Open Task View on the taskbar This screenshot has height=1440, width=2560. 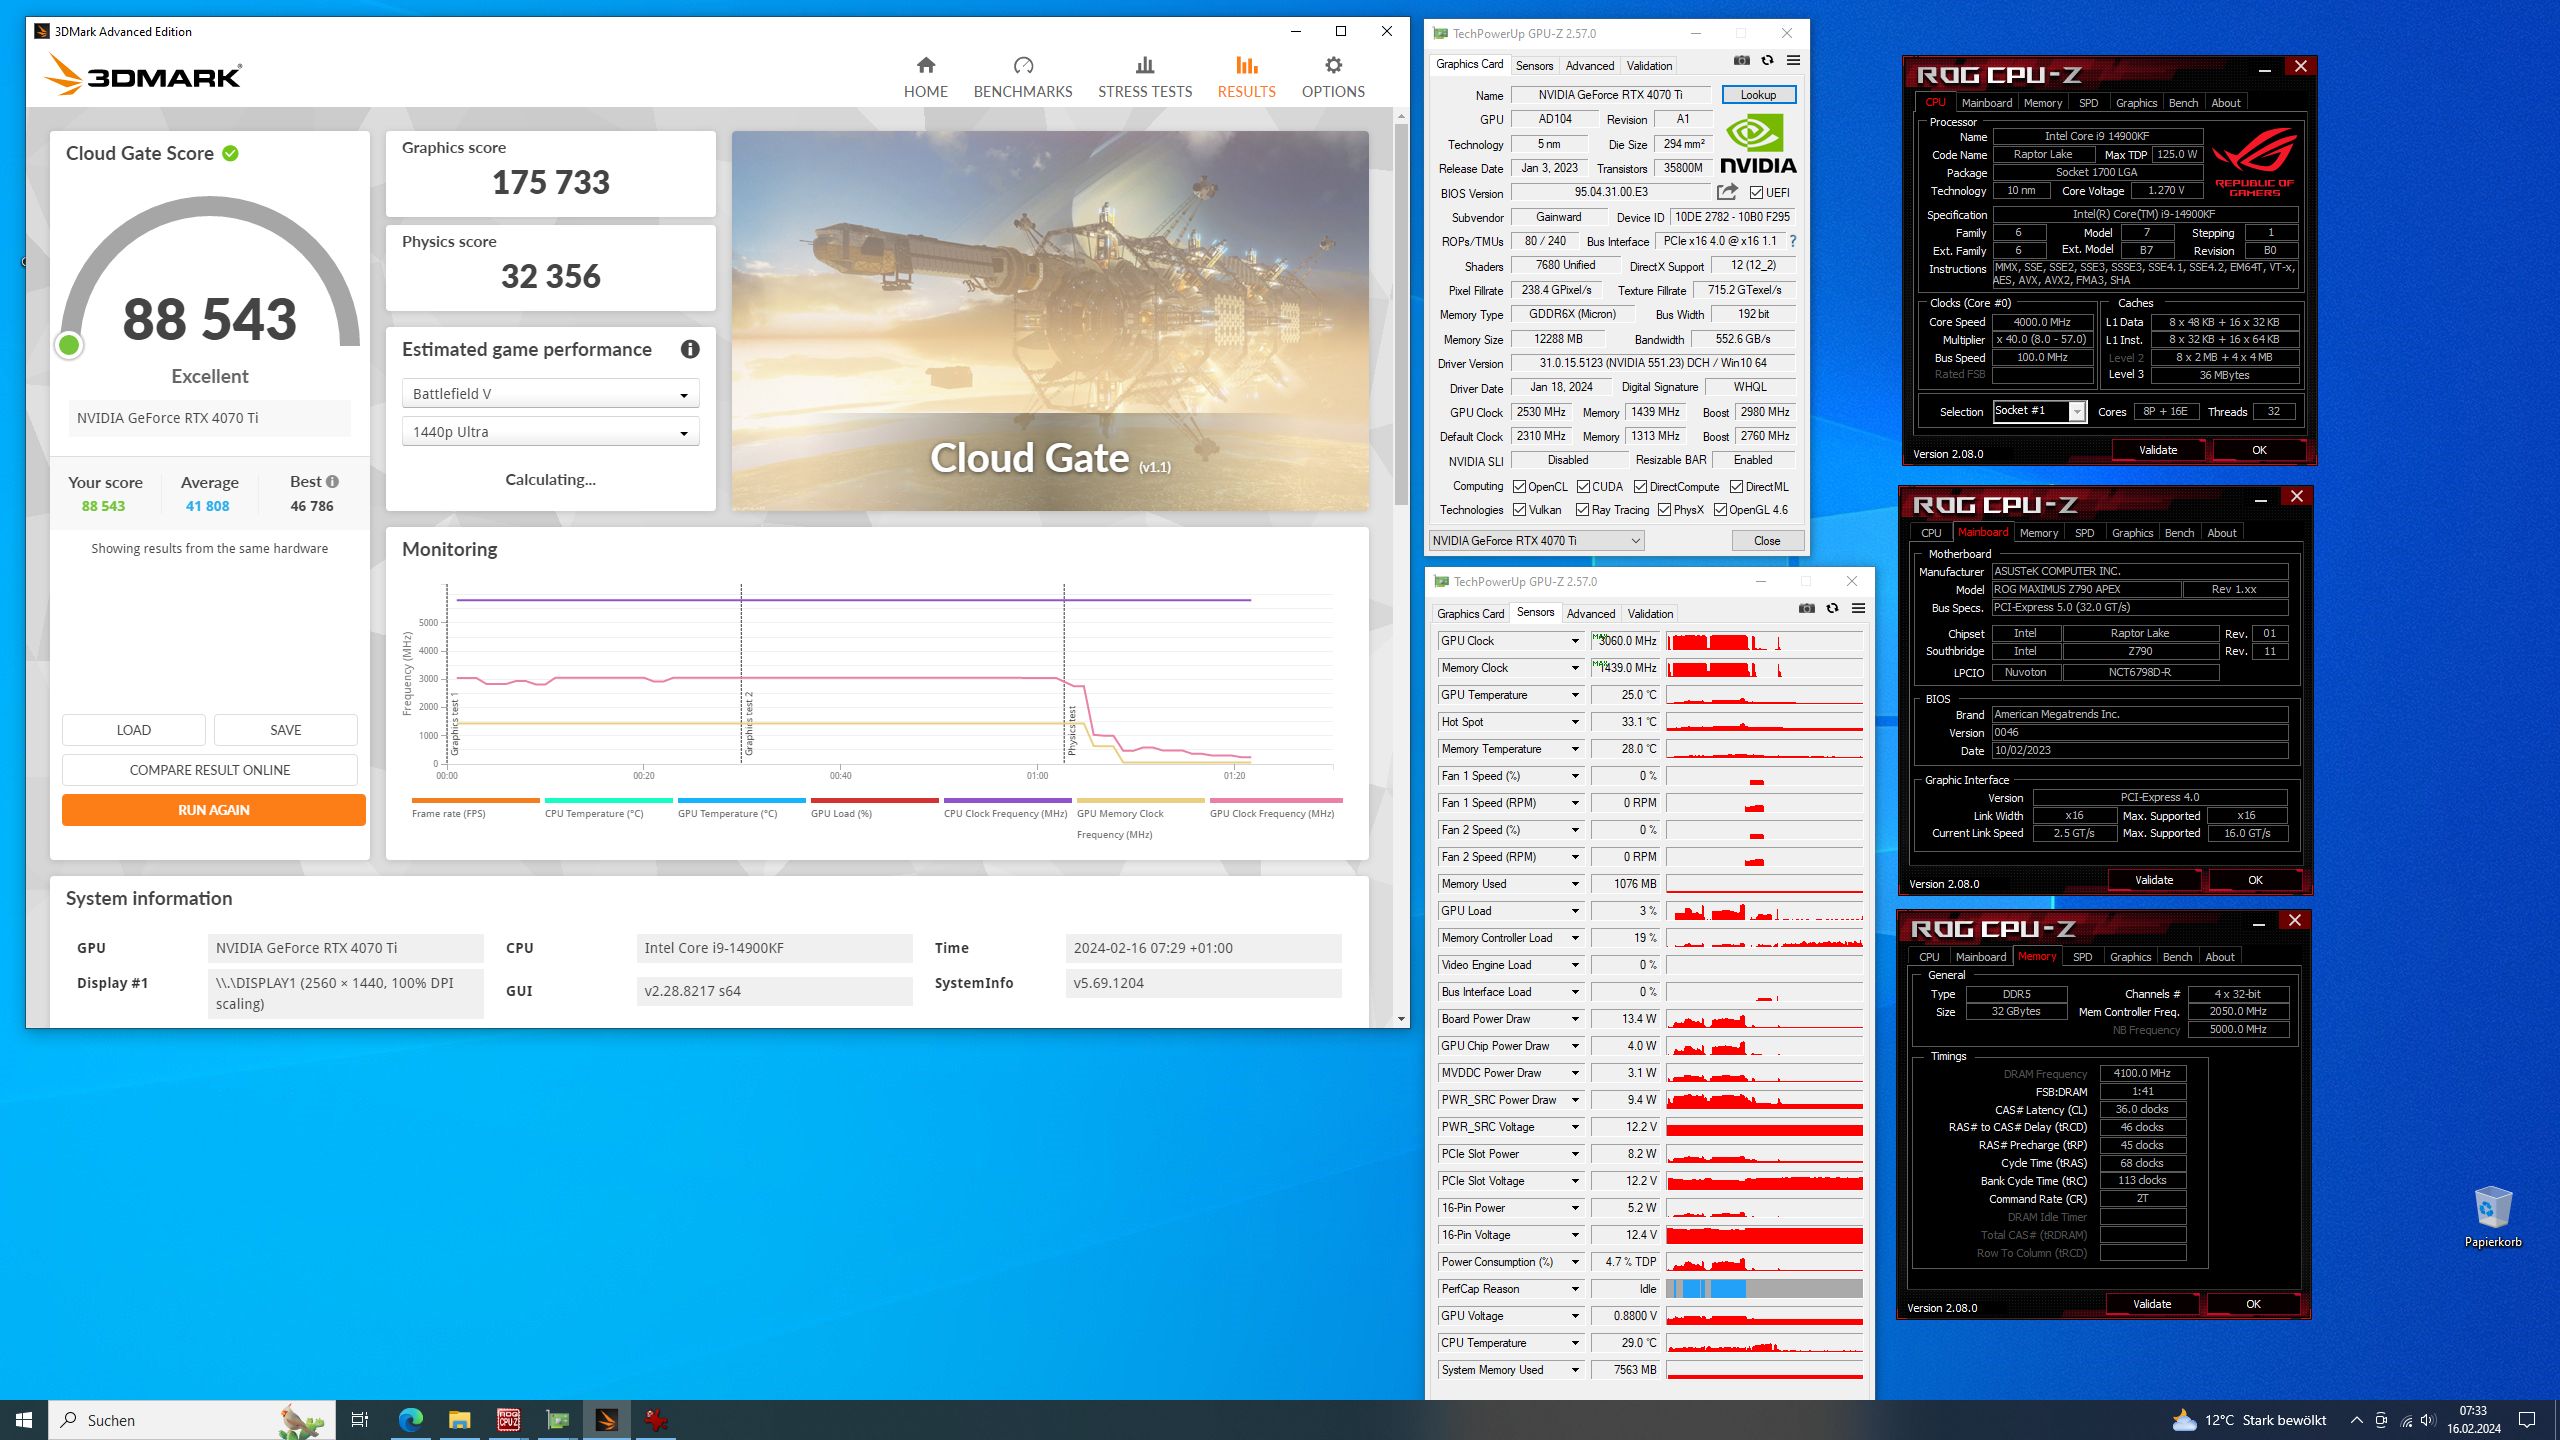pos(360,1420)
